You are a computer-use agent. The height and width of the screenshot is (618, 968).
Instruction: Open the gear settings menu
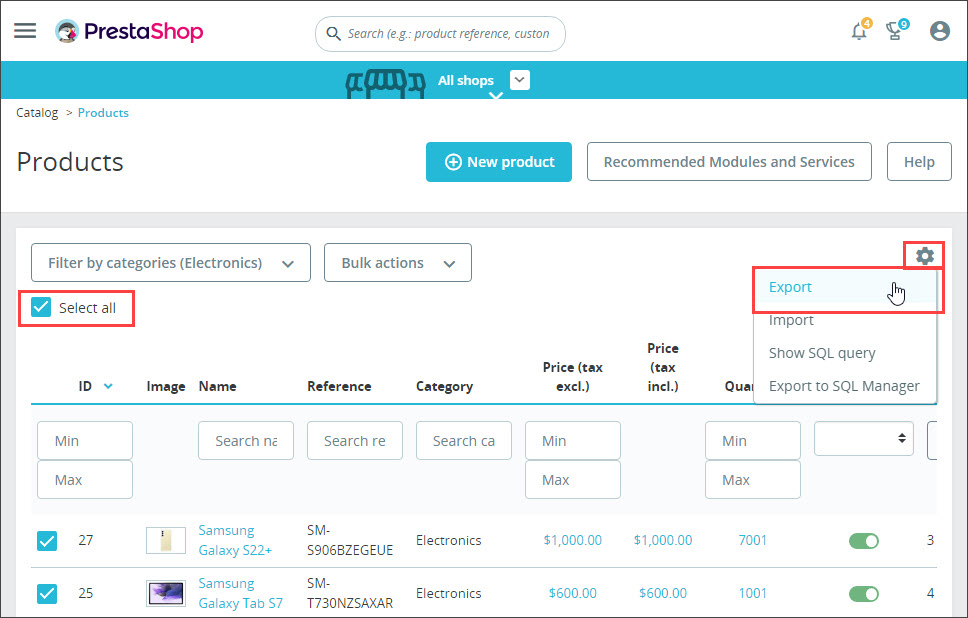[924, 255]
